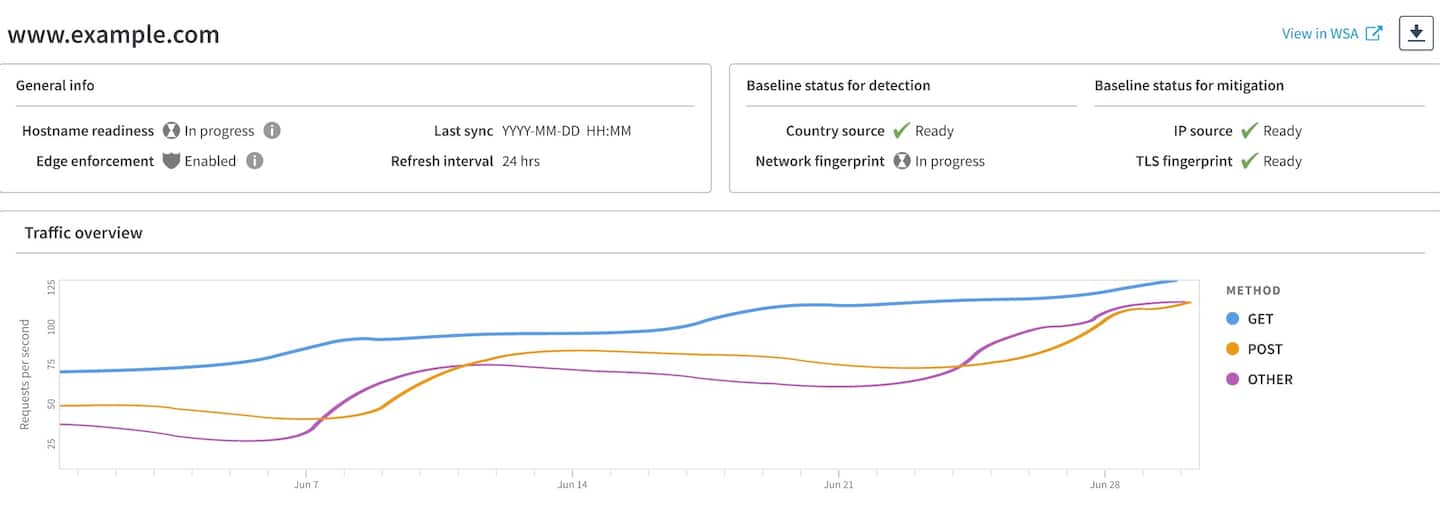Click the Country source green checkmark
Viewport: 1440px width, 512px height.
[901, 131]
